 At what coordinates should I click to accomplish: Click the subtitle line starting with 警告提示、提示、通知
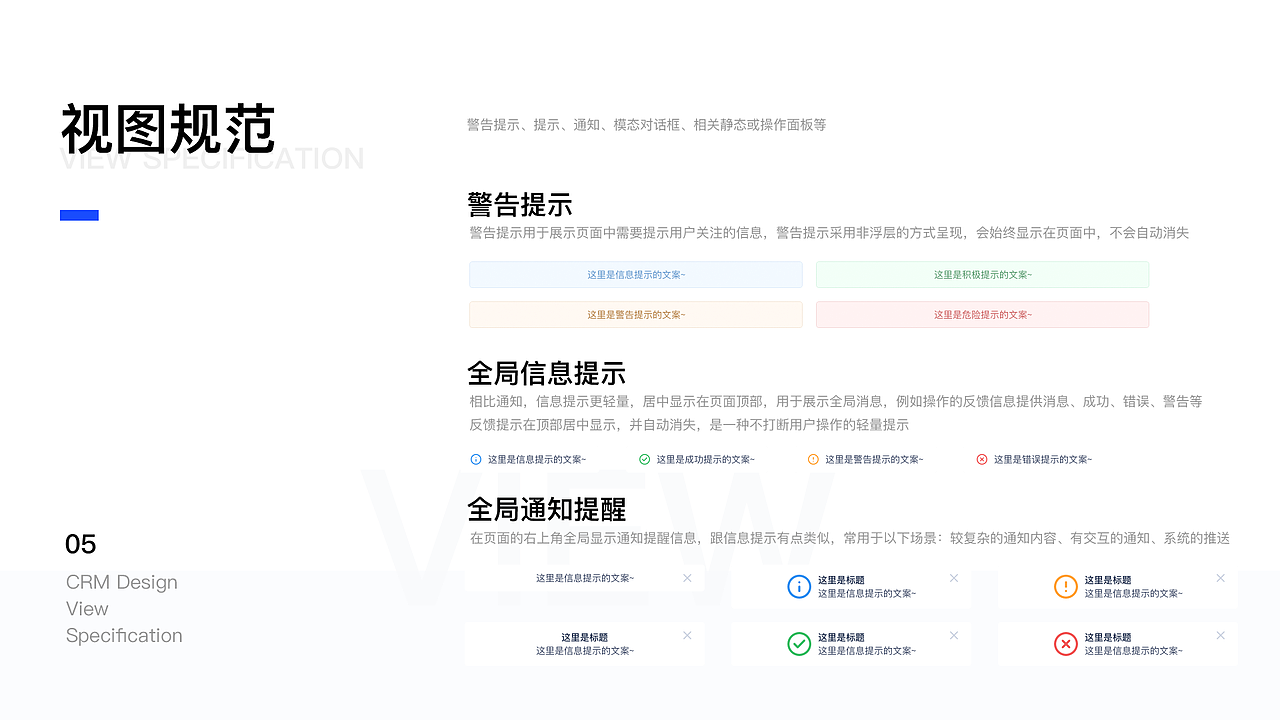(647, 125)
